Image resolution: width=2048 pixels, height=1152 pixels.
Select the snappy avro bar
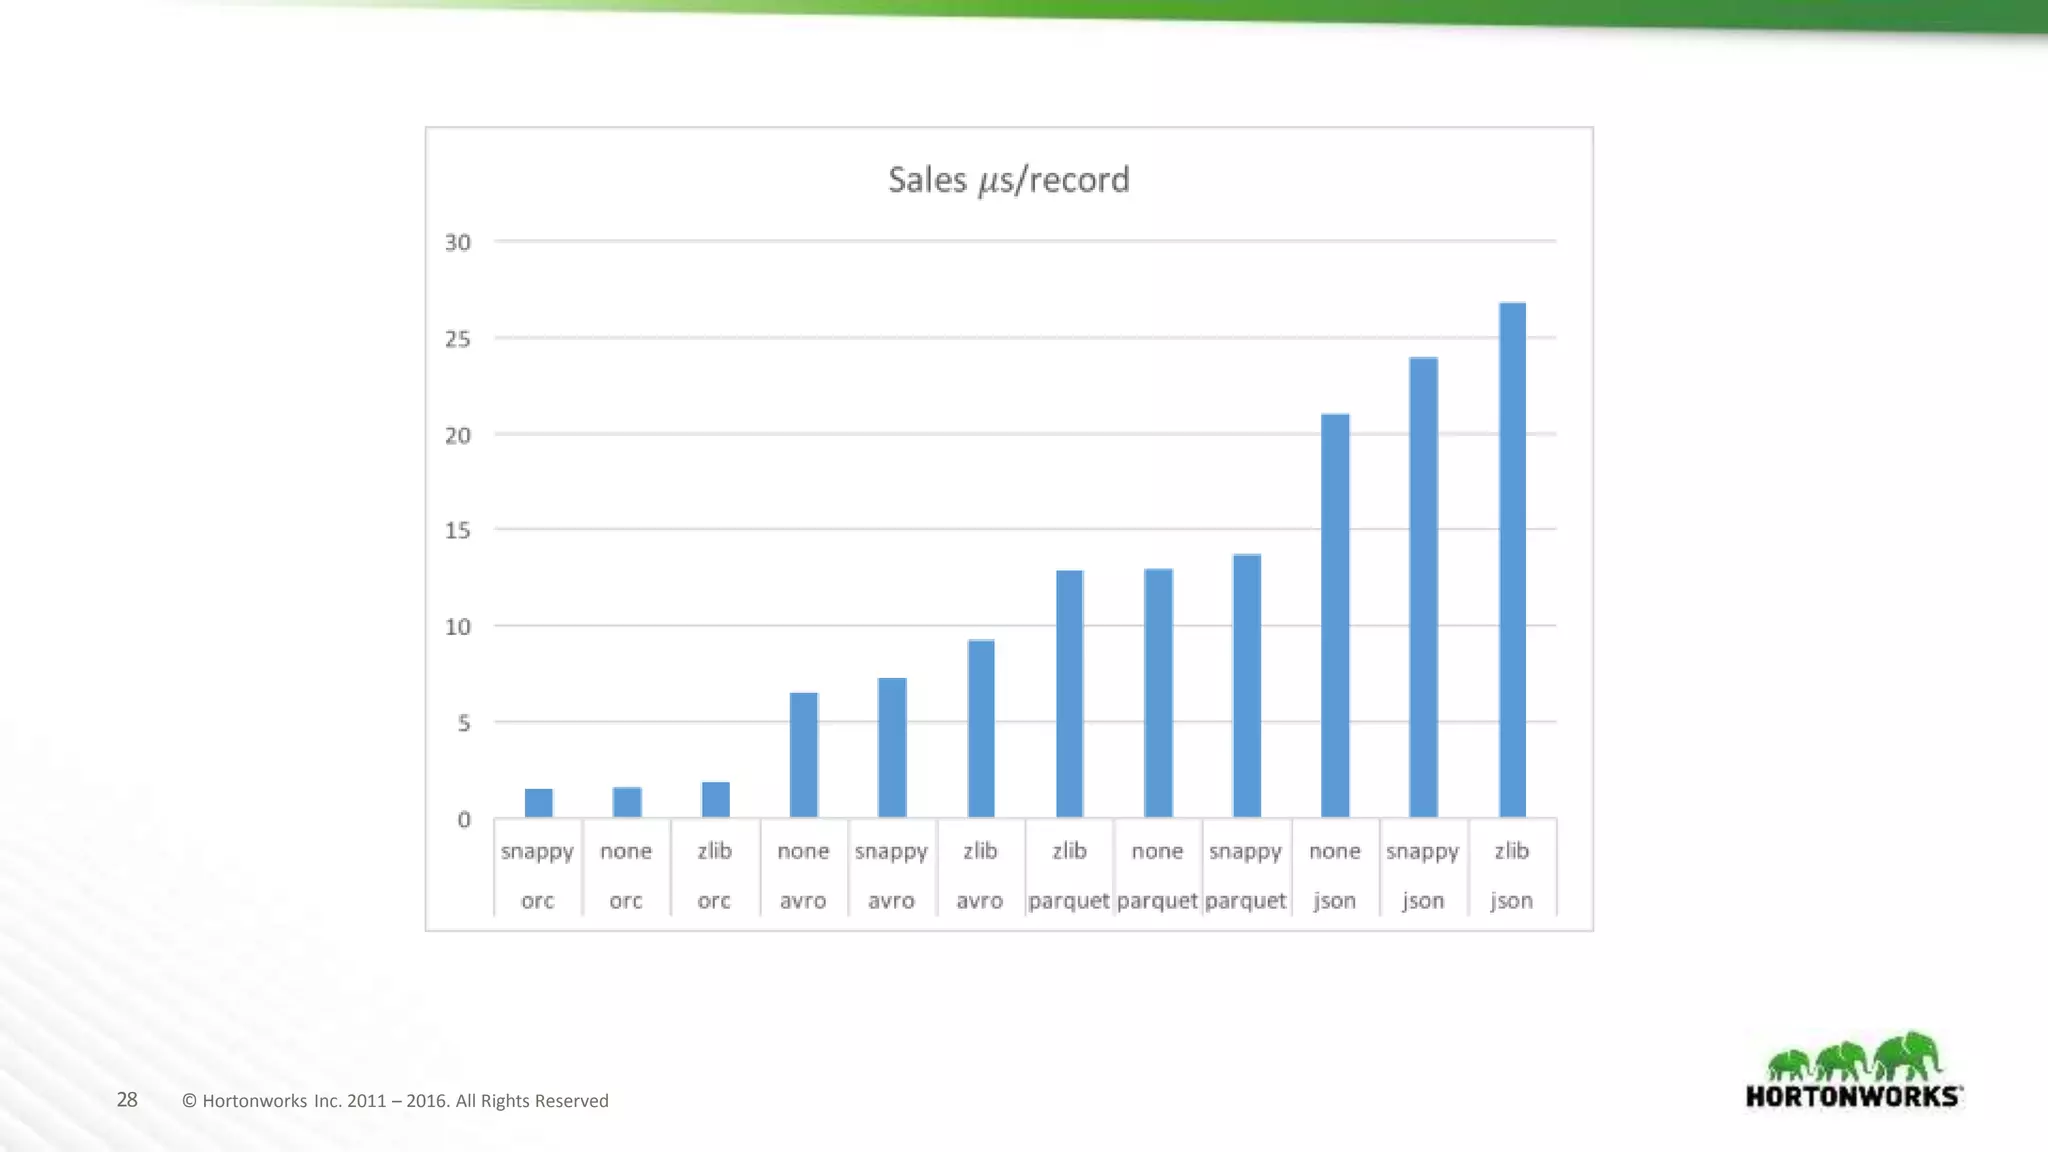click(x=892, y=748)
